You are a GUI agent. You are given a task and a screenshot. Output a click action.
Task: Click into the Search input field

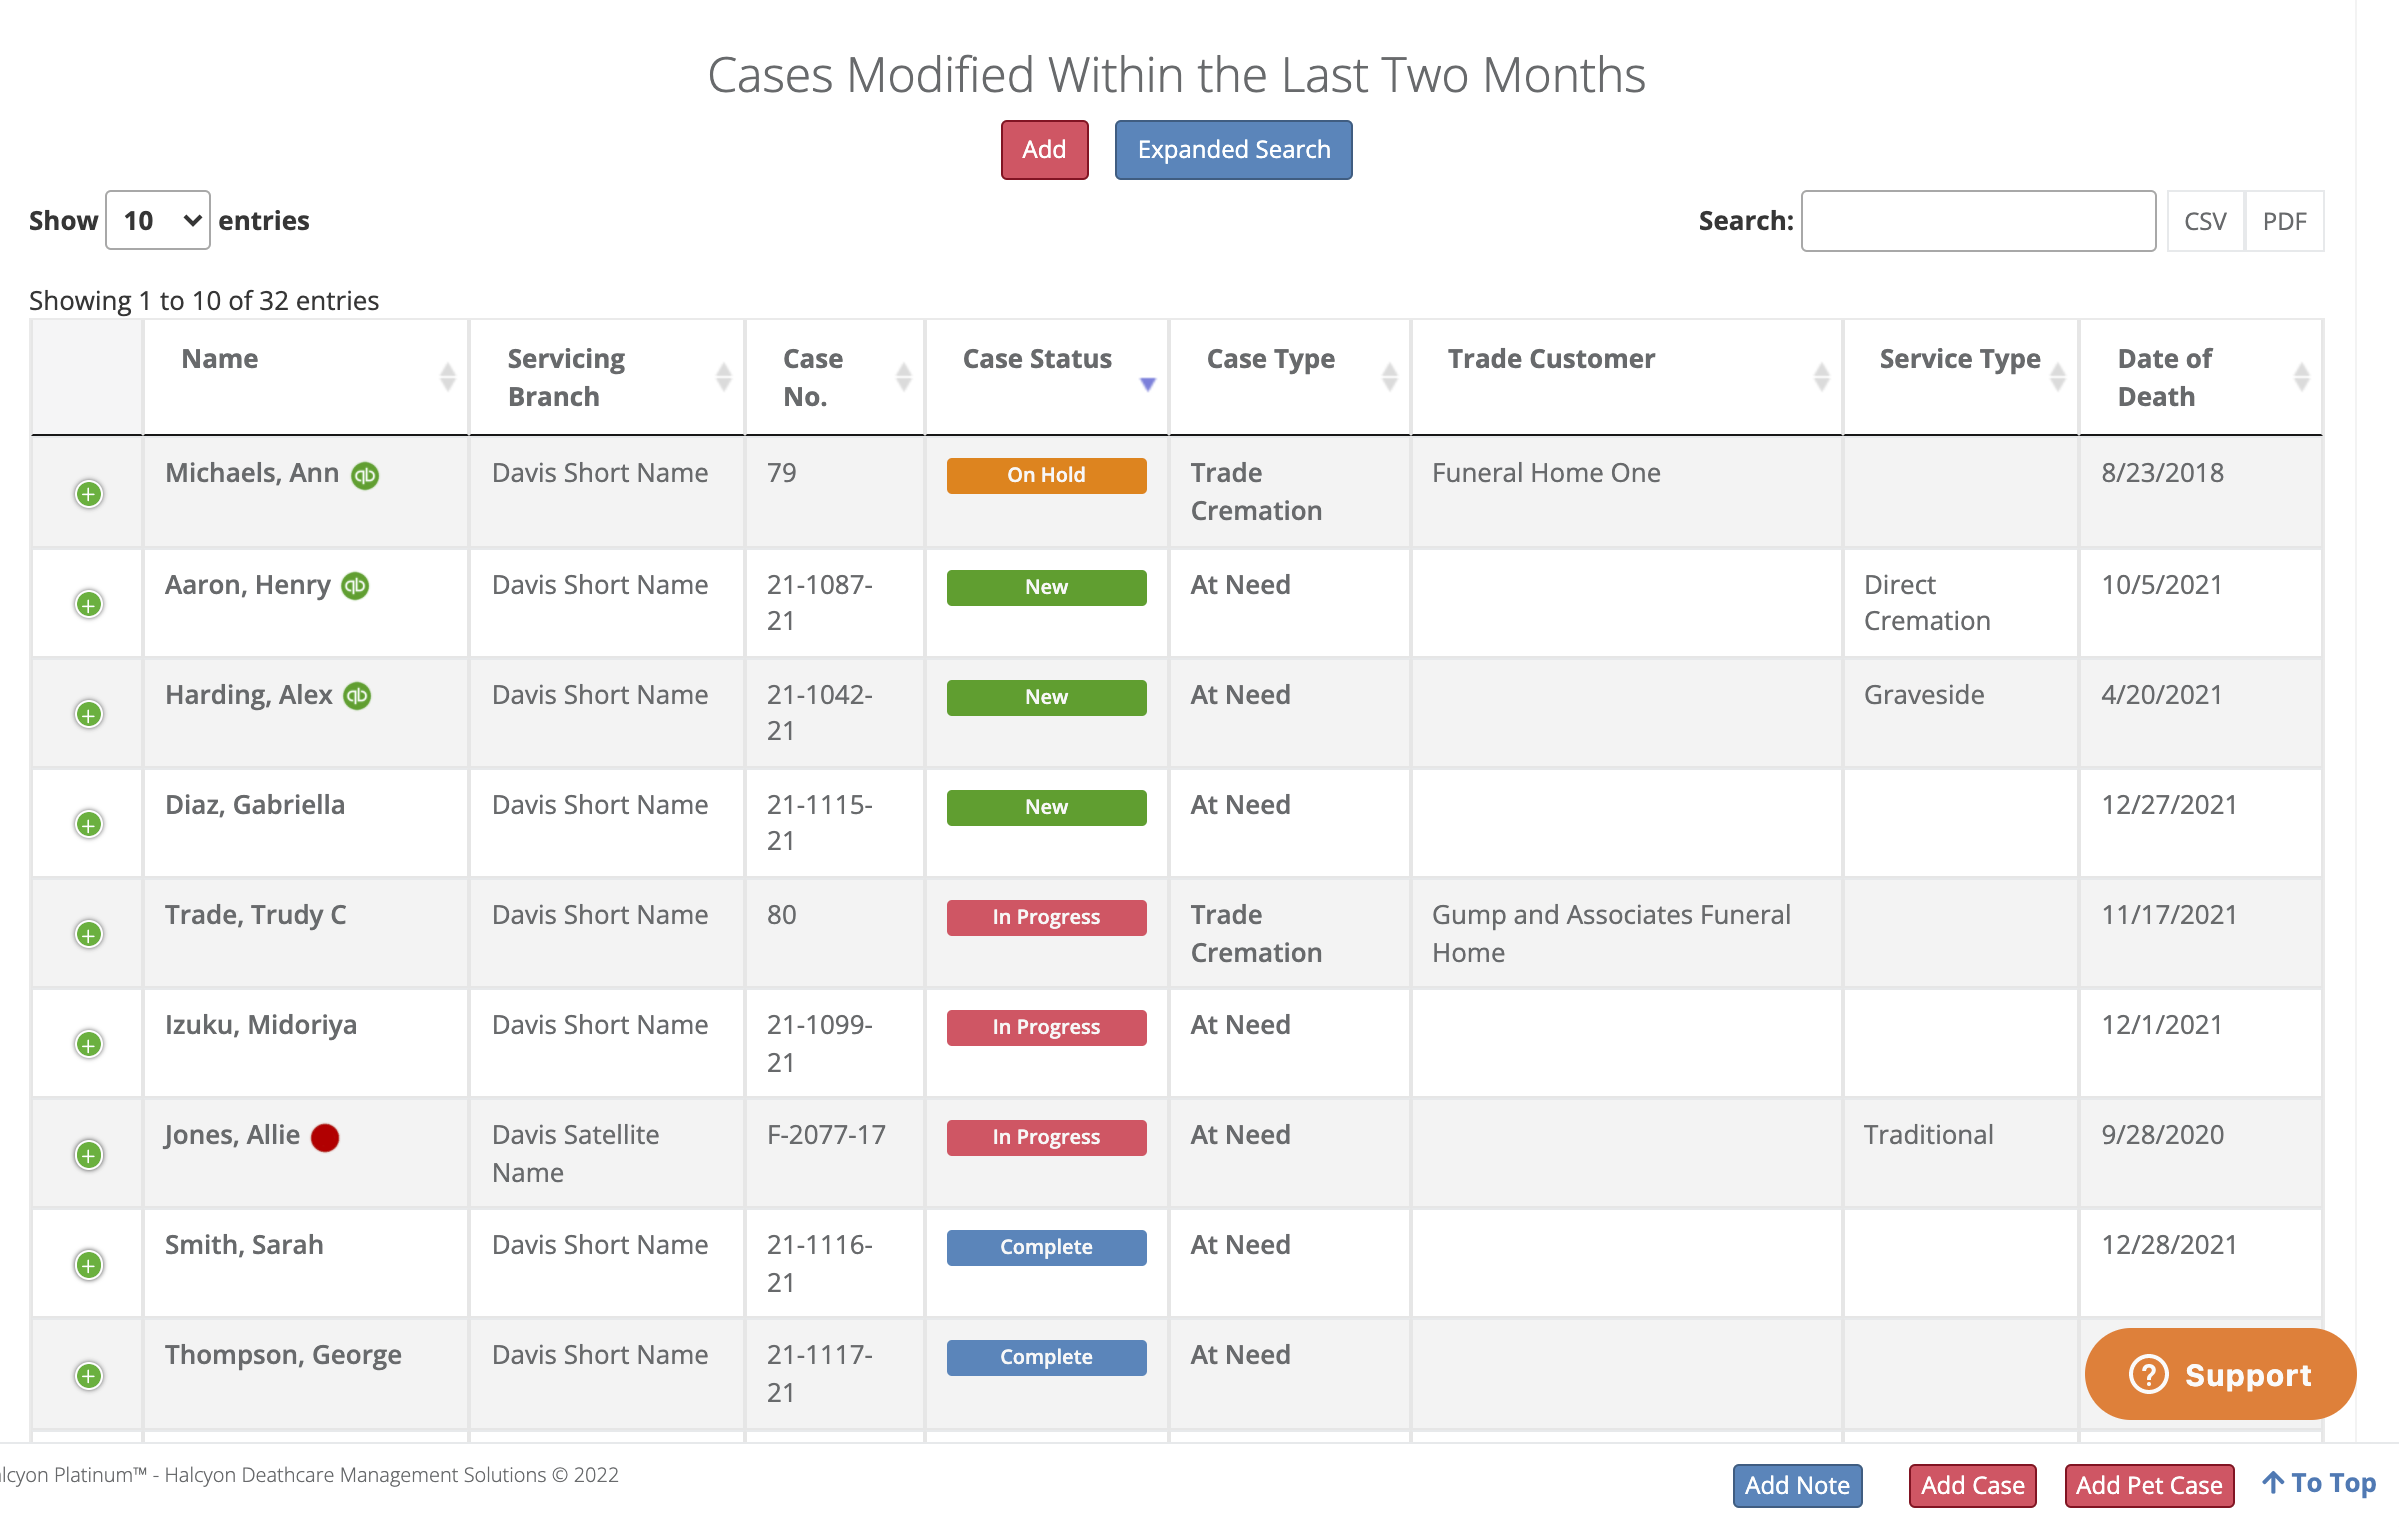(x=1977, y=221)
